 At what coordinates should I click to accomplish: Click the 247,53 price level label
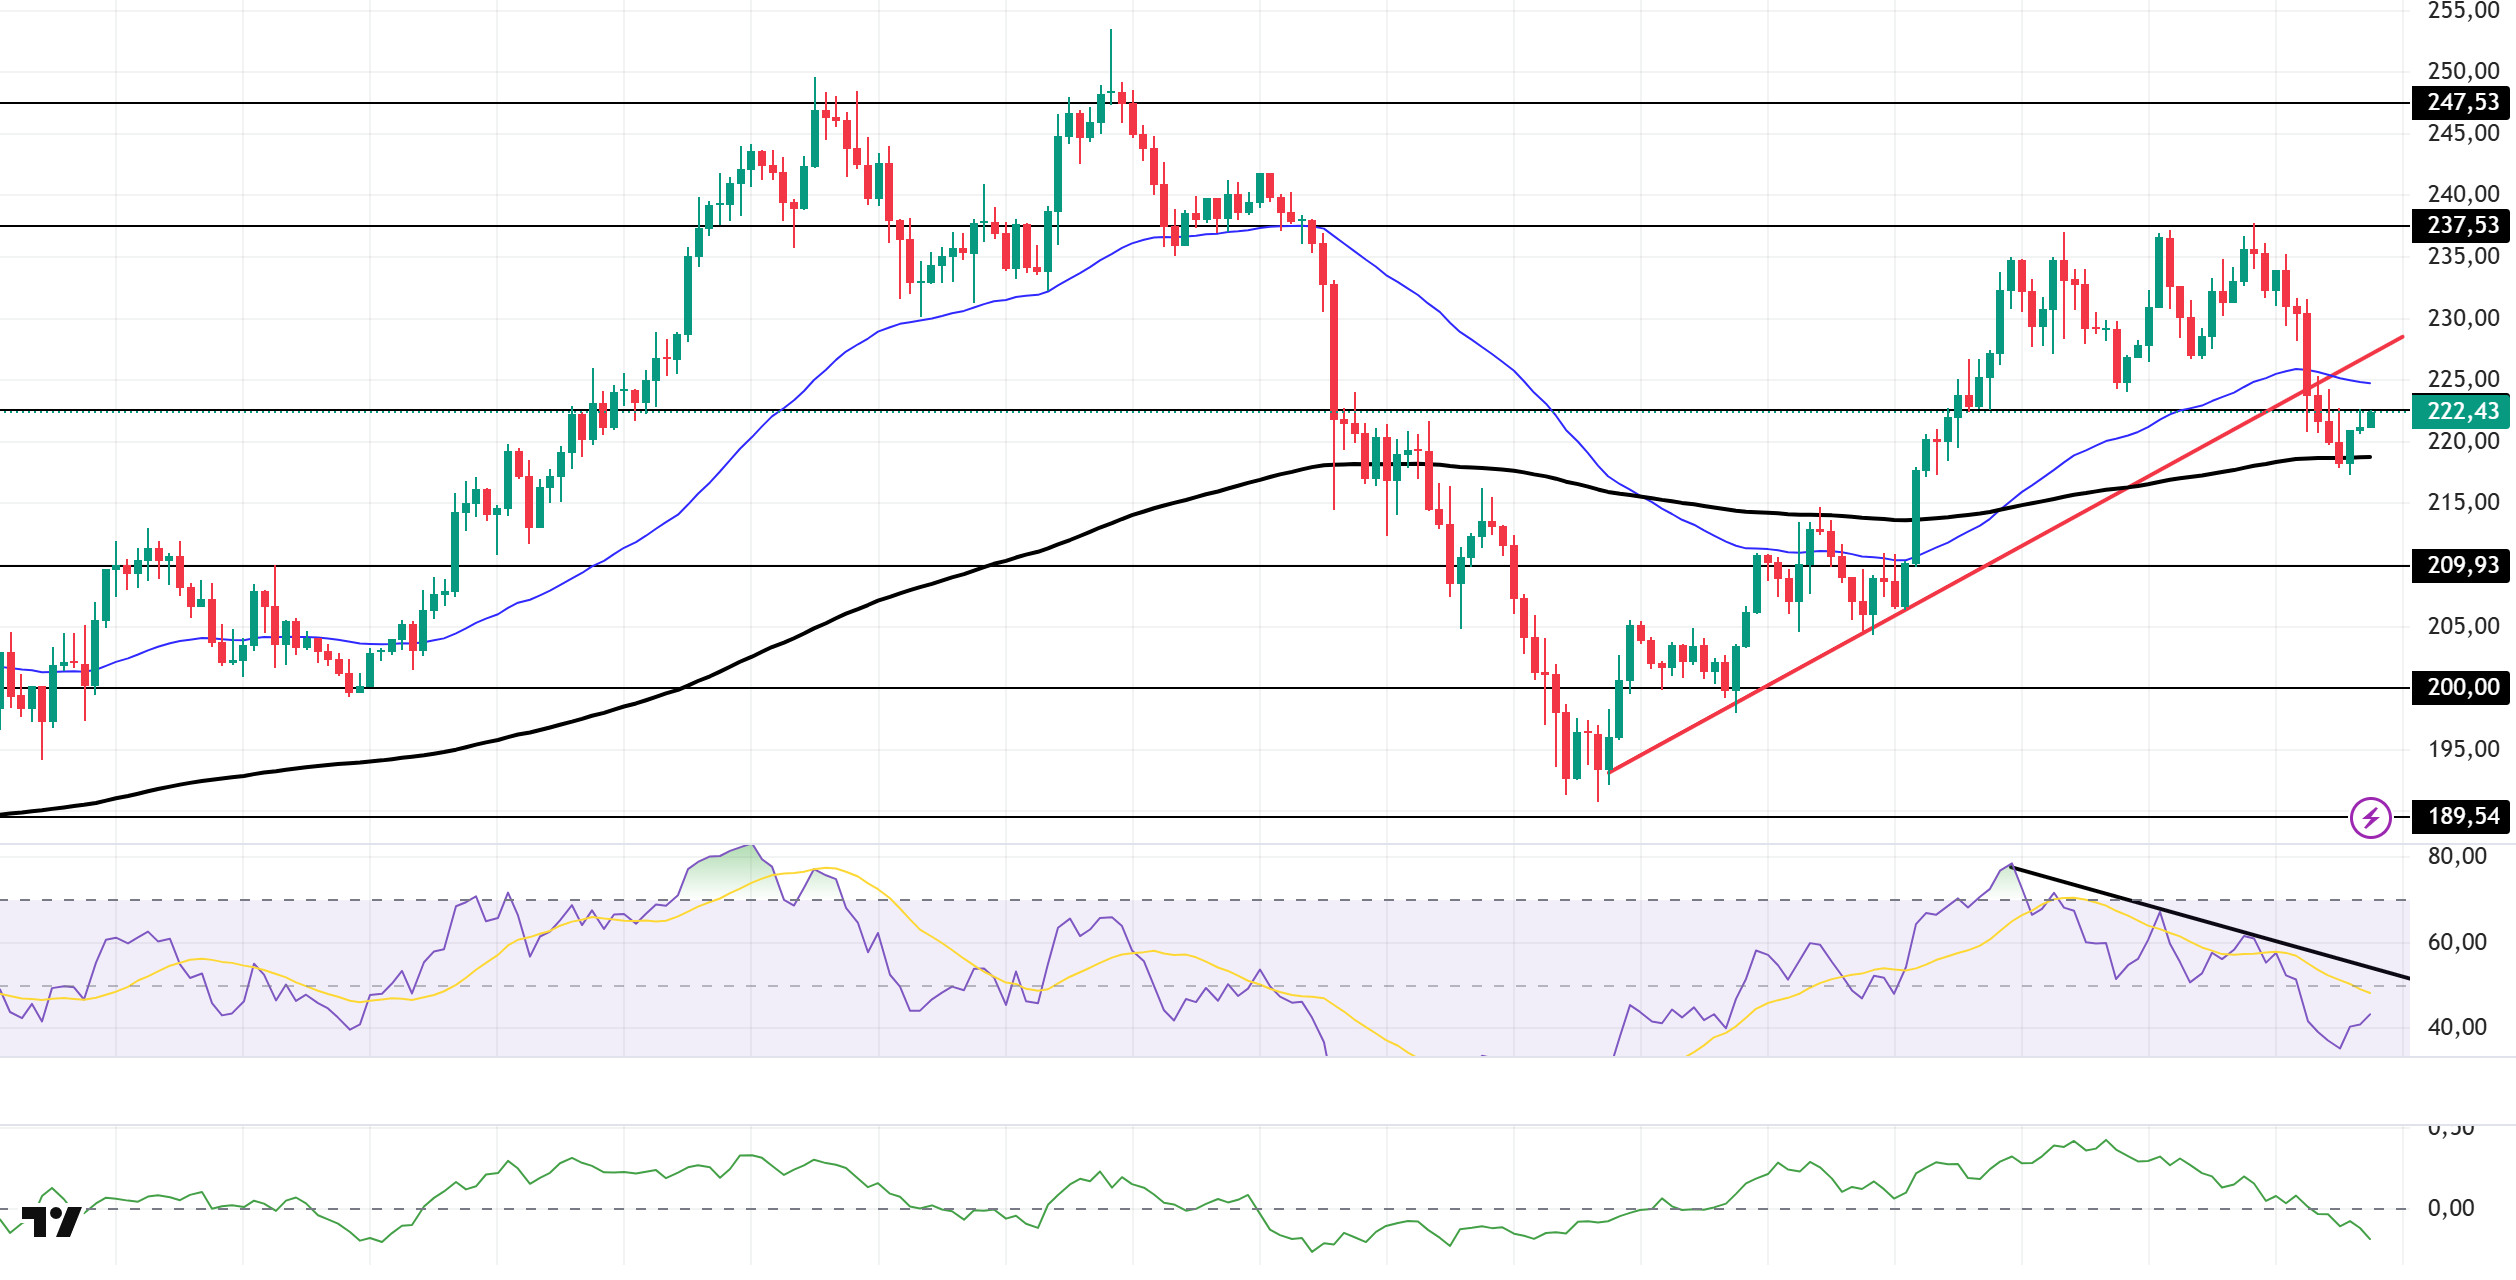2462,103
